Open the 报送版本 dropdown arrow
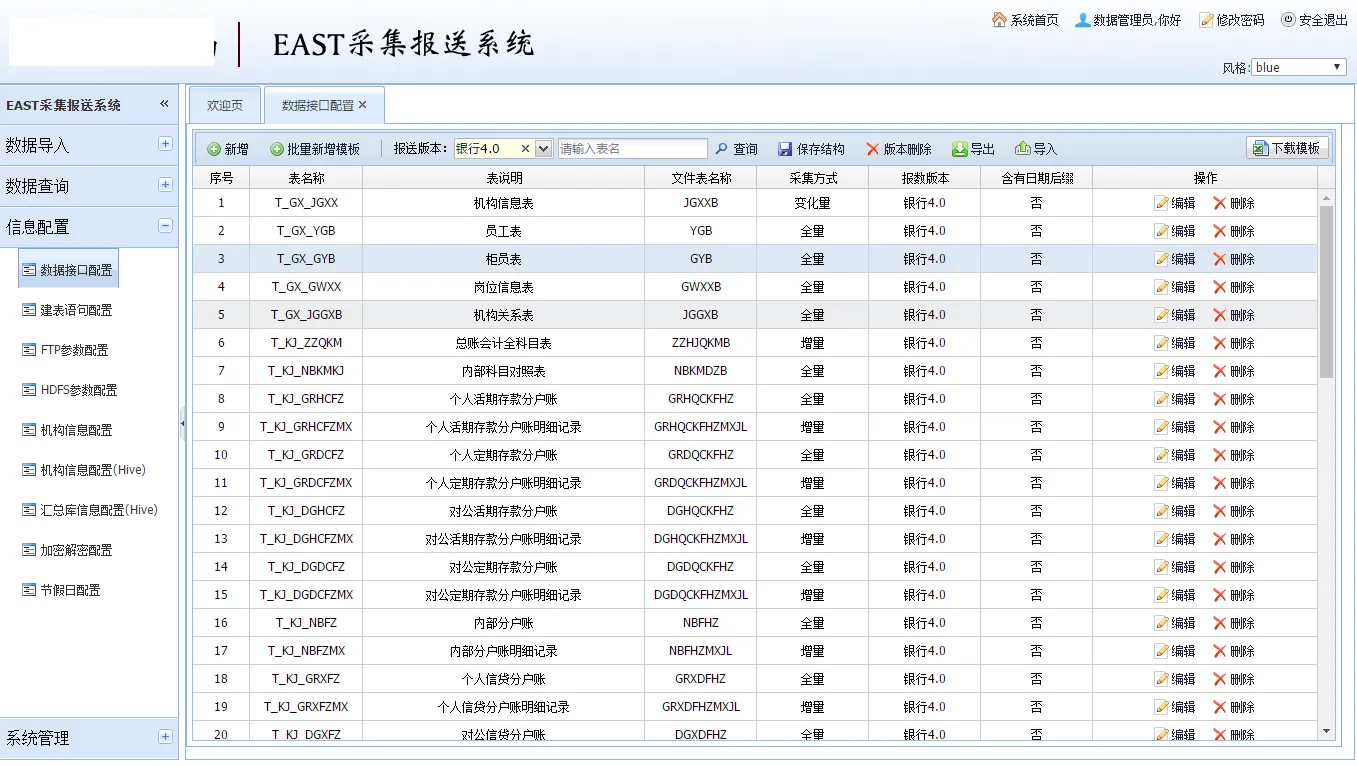Image resolution: width=1357 pixels, height=766 pixels. click(x=544, y=149)
